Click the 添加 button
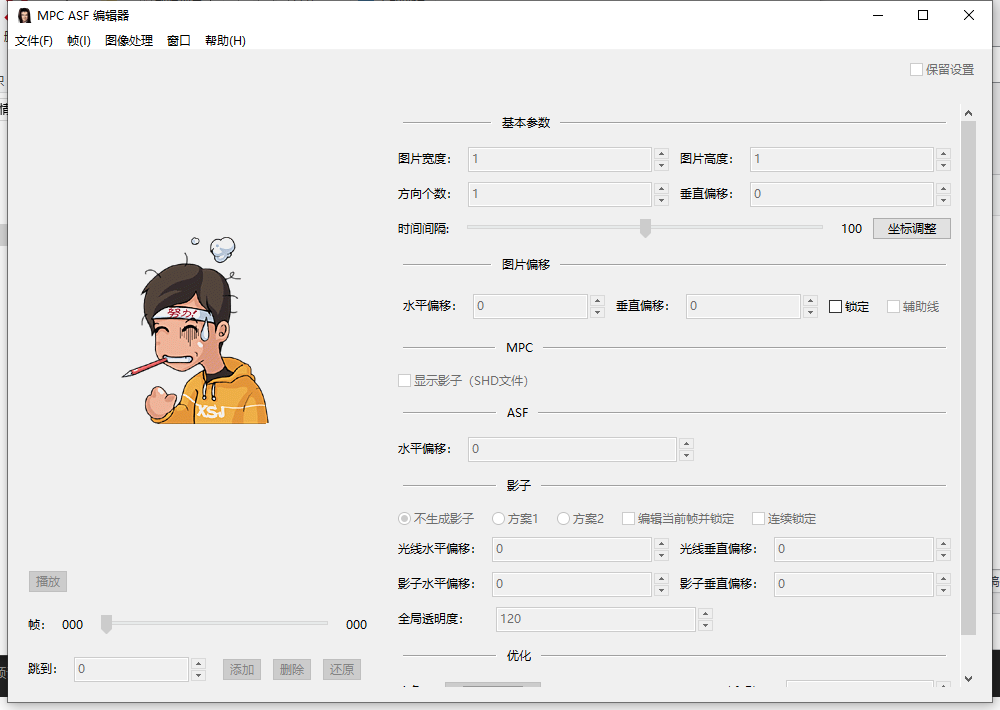Image resolution: width=1000 pixels, height=710 pixels. [242, 669]
